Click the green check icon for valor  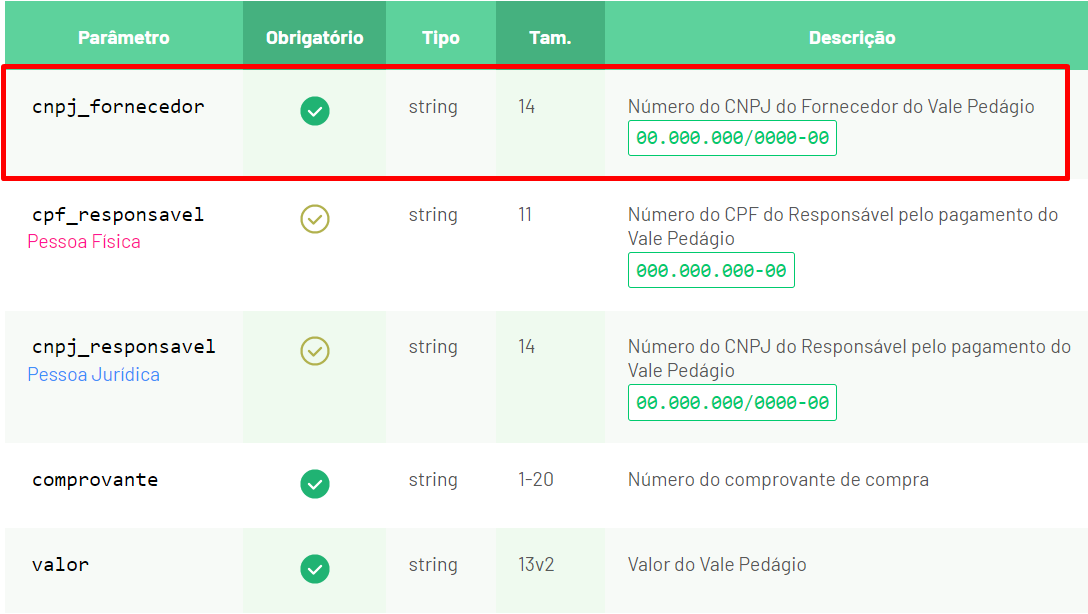point(314,569)
